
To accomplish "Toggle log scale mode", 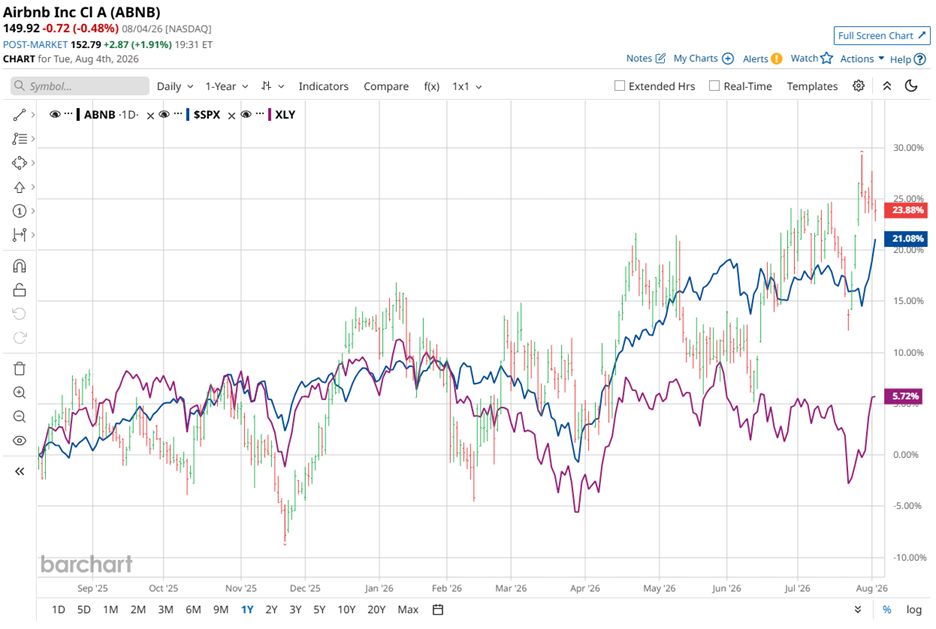I will pos(914,609).
